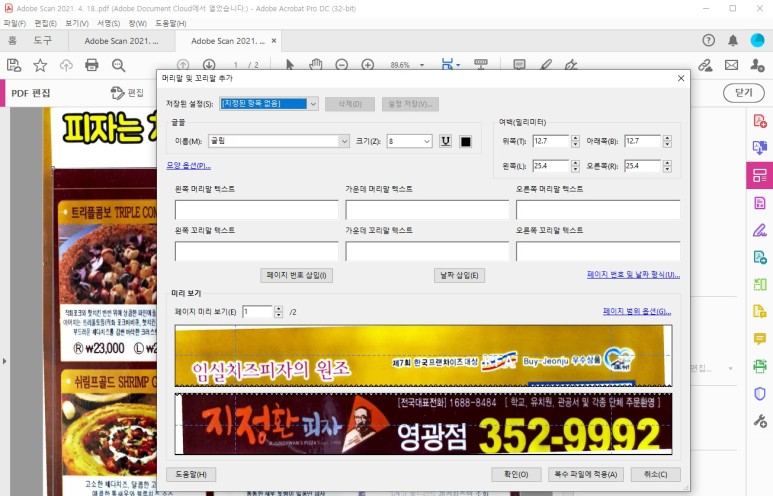This screenshot has width=773, height=496.
Task: Open the 모양 옵션 link
Action: [188, 166]
